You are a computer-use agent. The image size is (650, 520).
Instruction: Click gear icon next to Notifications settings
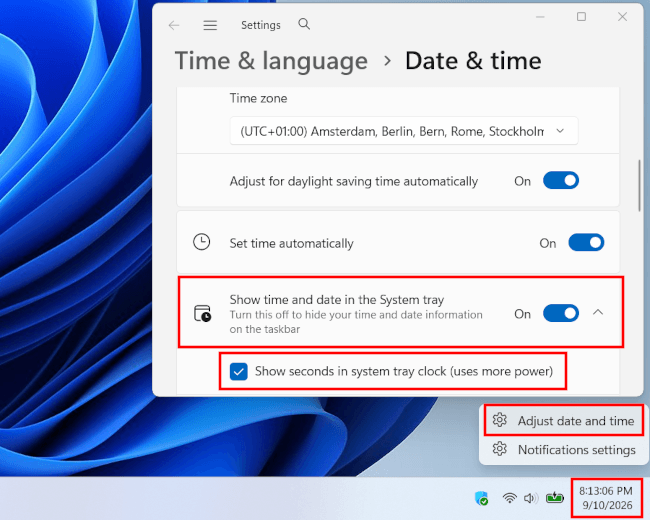500,449
